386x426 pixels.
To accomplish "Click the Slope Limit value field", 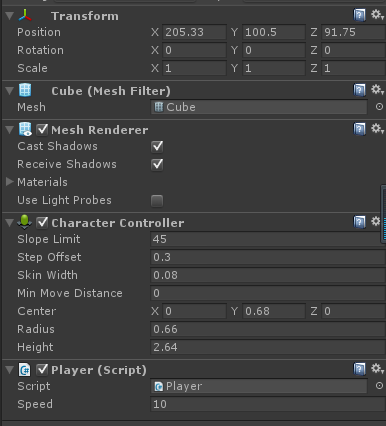I will (x=266, y=239).
